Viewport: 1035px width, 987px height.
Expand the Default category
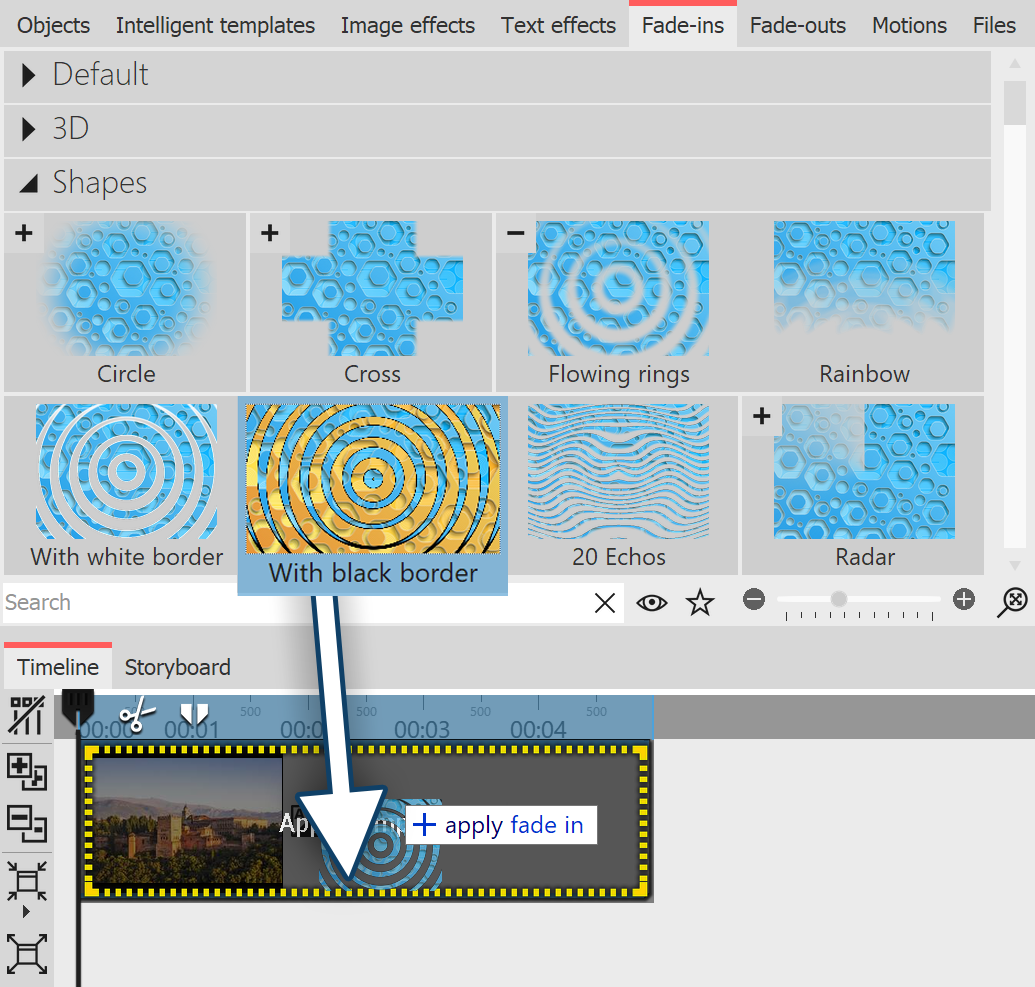[x=29, y=75]
